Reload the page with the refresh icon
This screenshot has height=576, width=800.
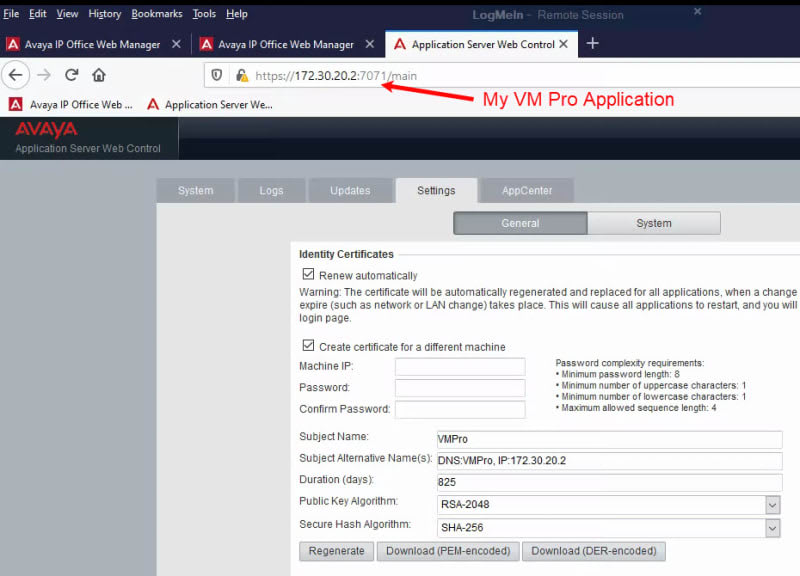(x=71, y=75)
